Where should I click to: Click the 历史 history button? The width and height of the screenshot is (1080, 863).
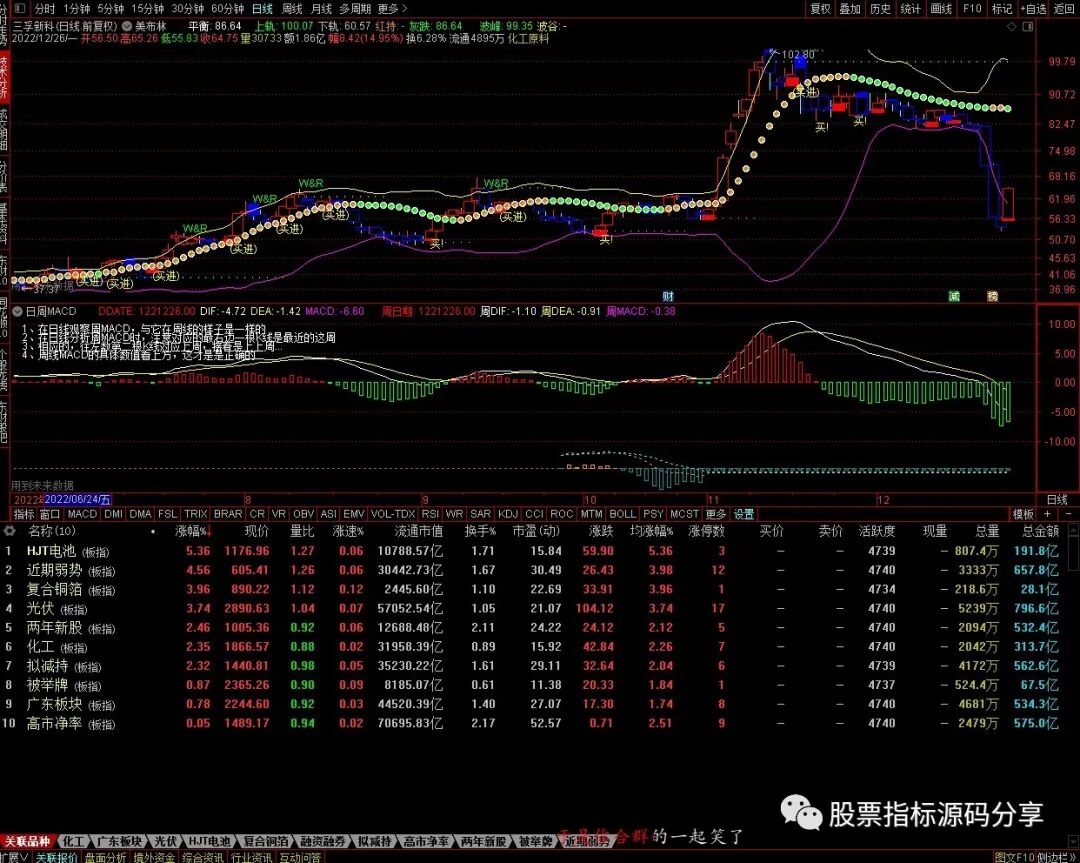click(x=880, y=9)
